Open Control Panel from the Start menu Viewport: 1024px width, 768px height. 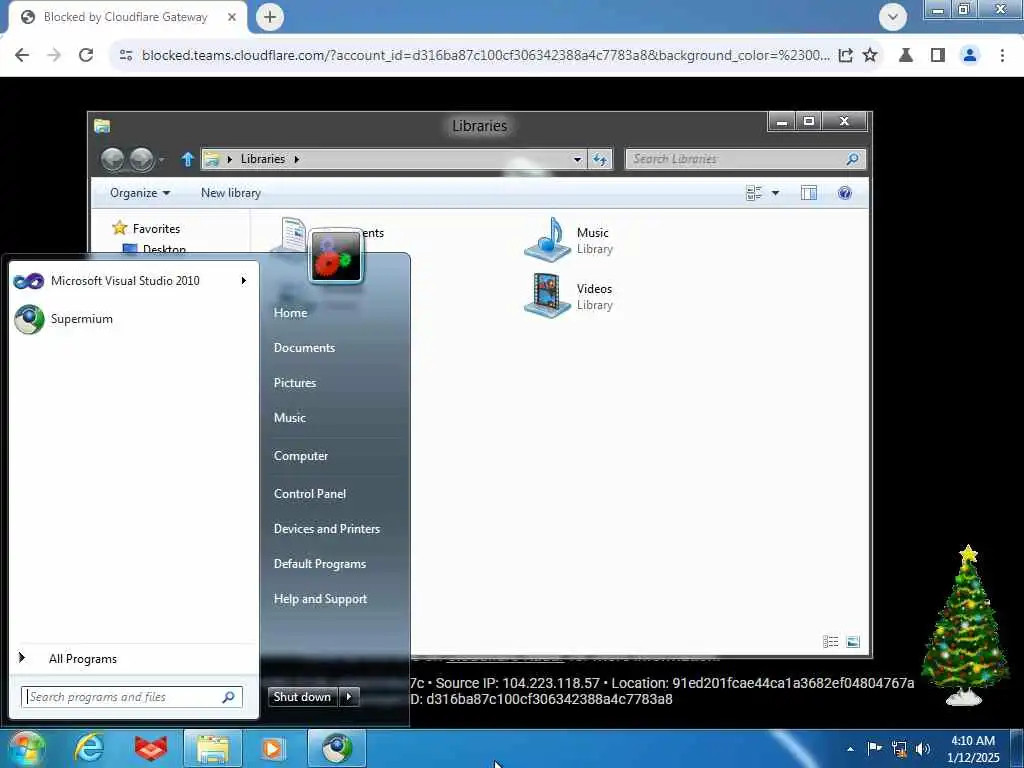pyautogui.click(x=310, y=494)
